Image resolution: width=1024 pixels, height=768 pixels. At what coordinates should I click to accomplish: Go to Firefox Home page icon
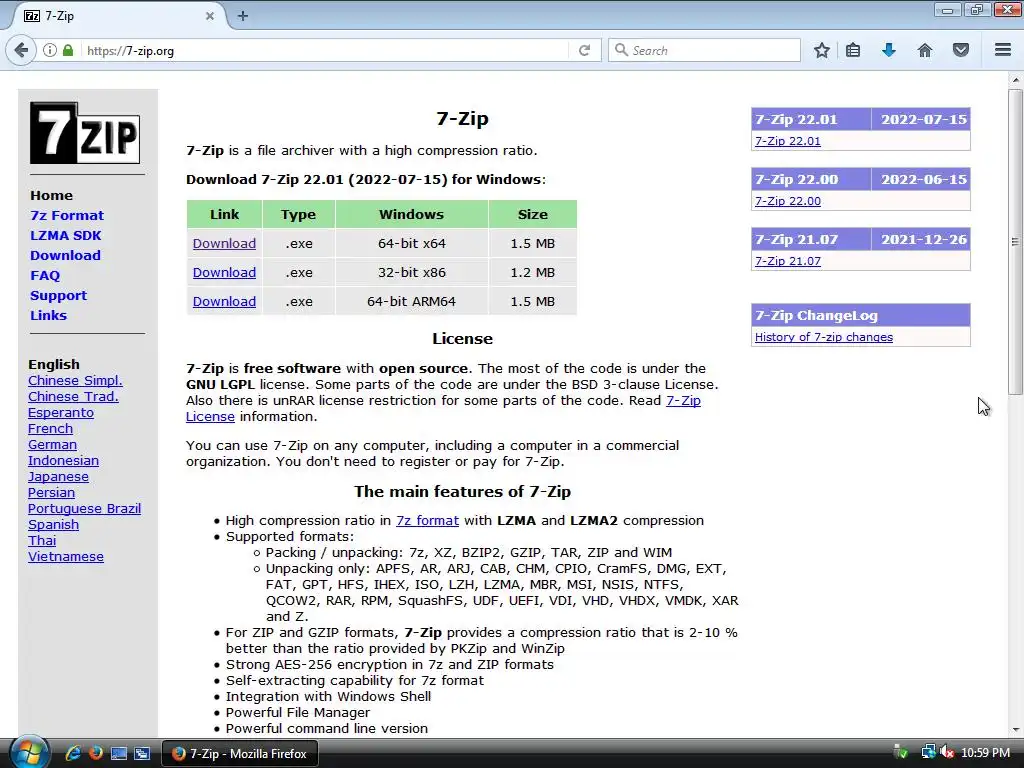point(925,50)
